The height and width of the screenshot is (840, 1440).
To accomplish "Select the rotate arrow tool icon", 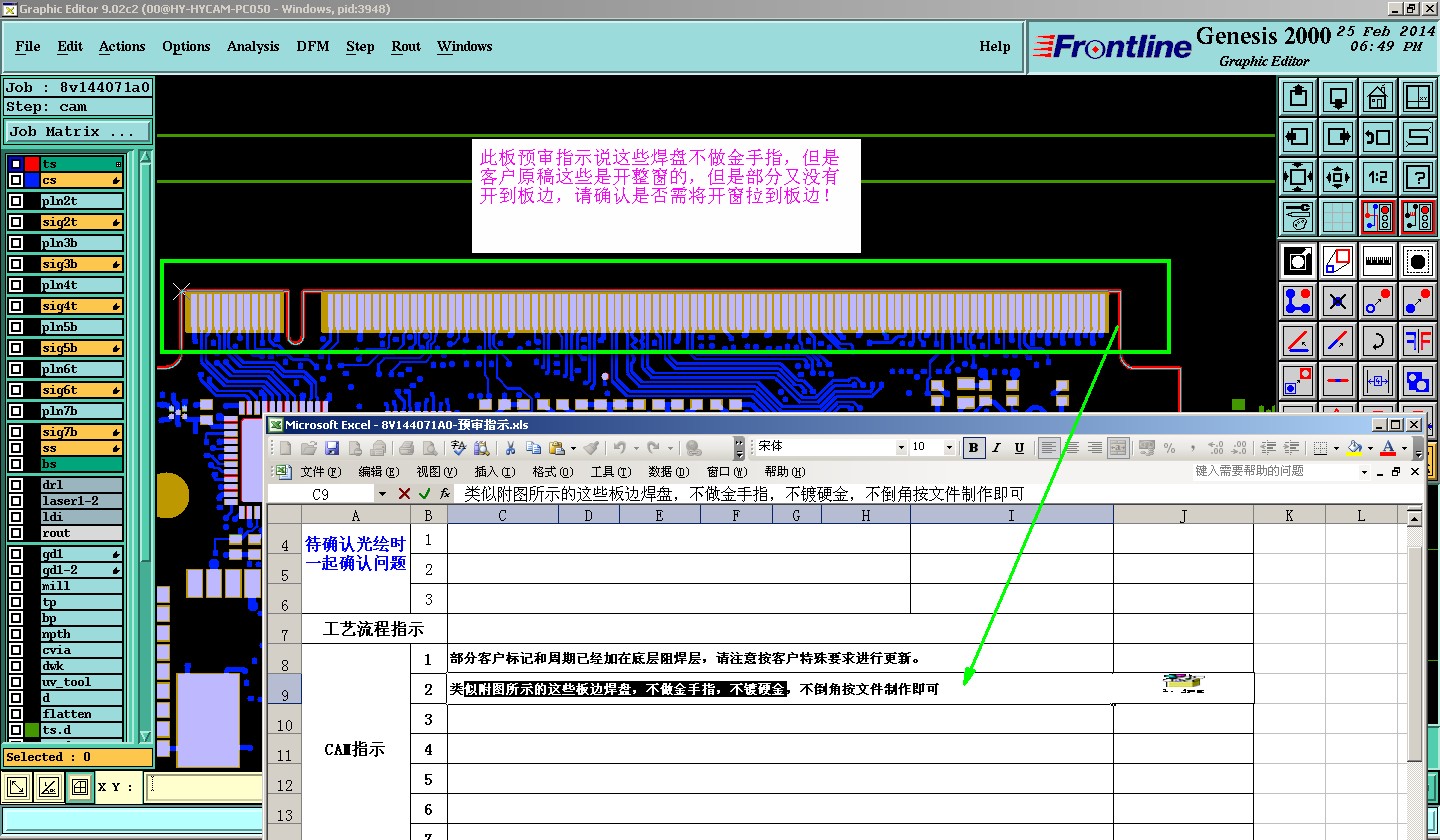I will (x=1377, y=340).
